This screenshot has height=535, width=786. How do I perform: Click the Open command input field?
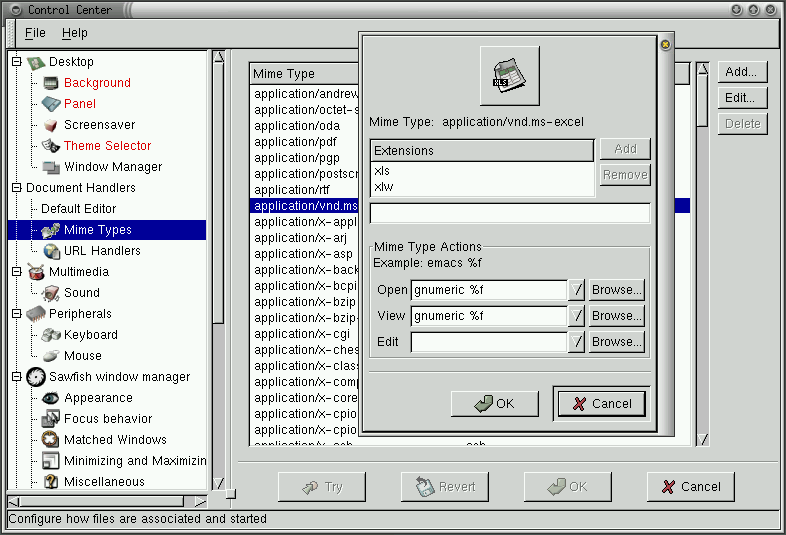click(489, 290)
